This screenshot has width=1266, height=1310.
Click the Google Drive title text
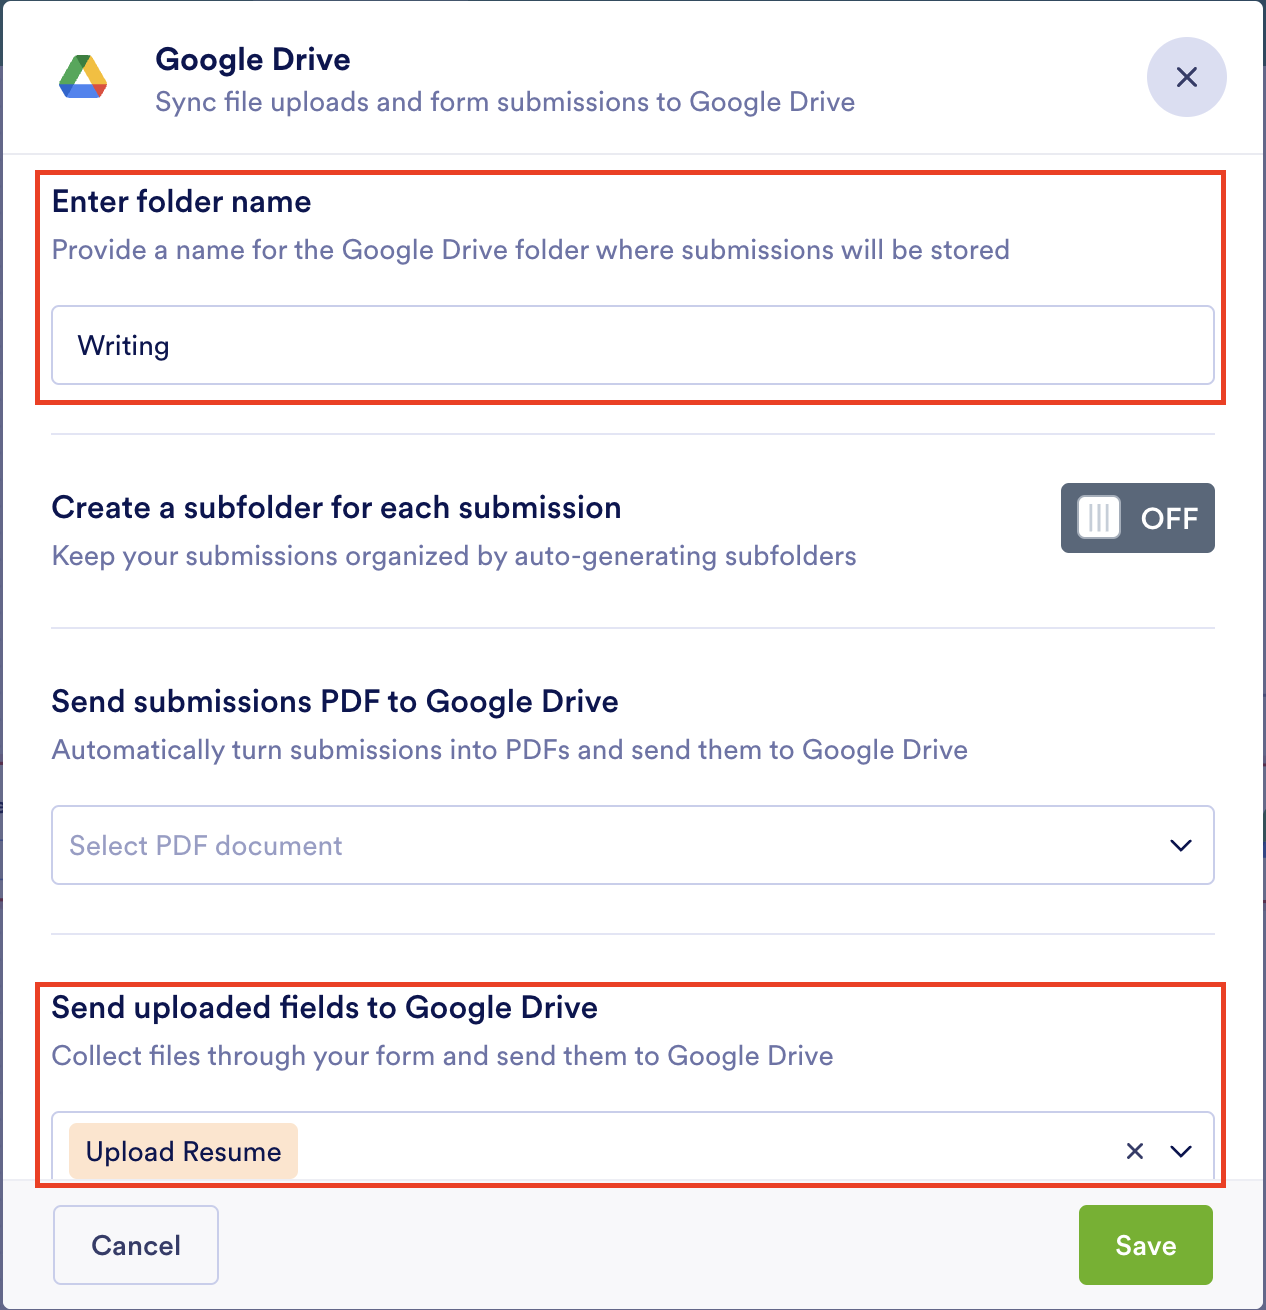tap(253, 59)
